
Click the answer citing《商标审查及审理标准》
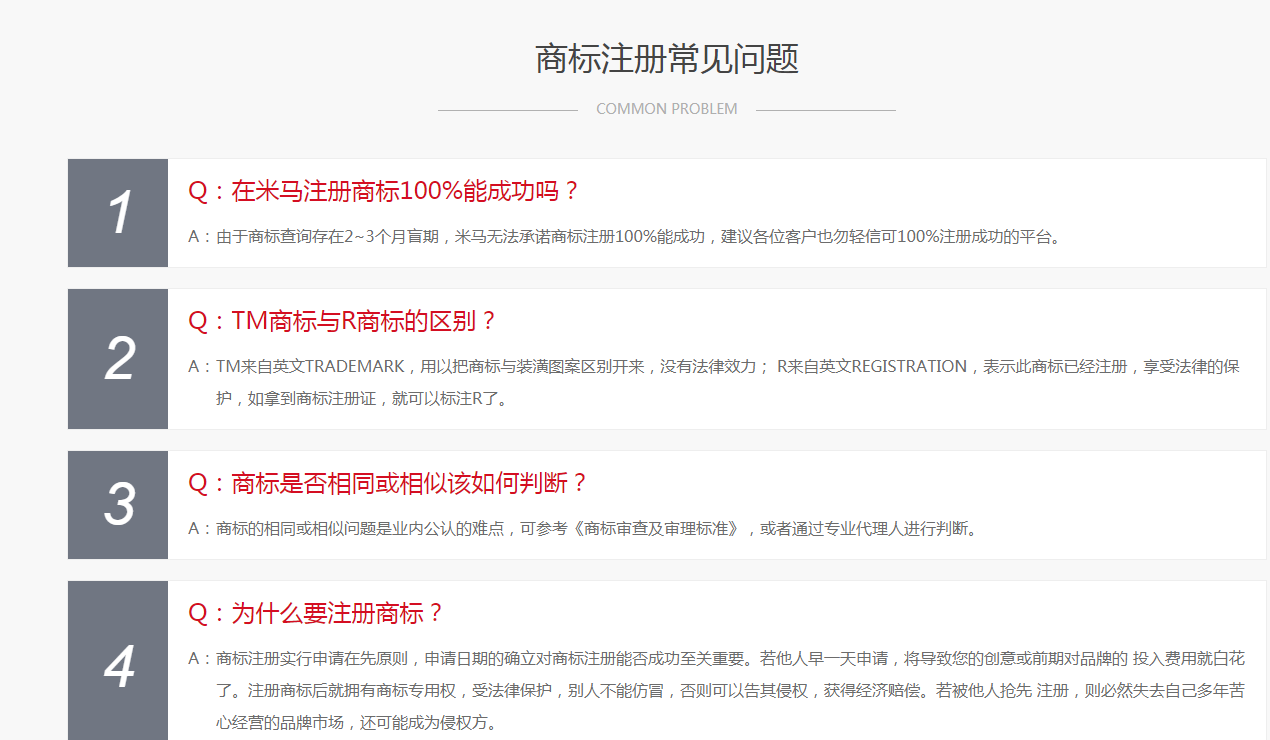point(582,529)
